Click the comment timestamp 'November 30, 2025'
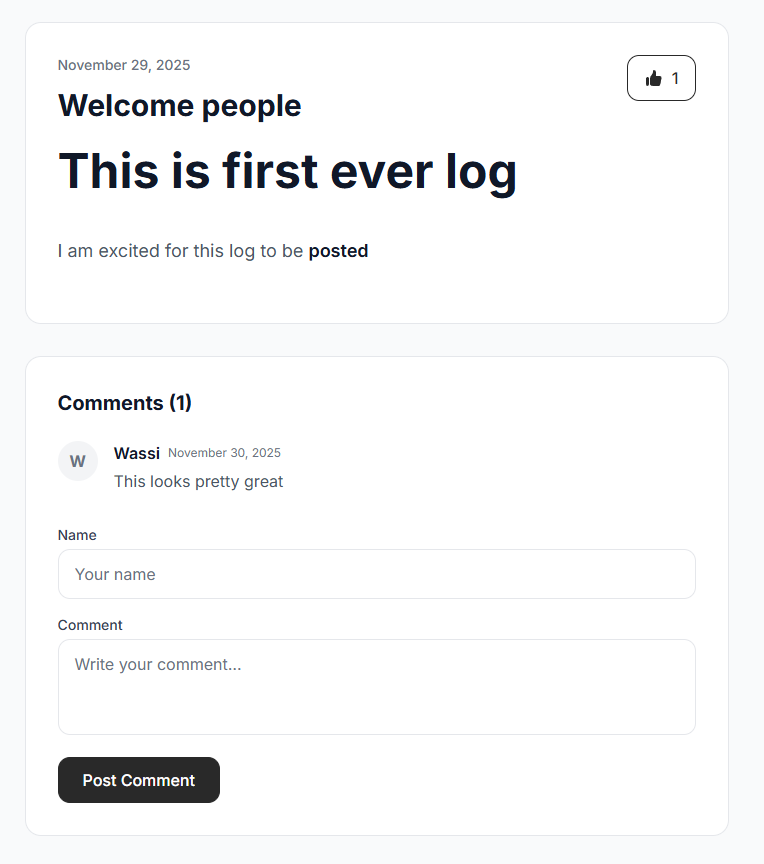This screenshot has width=764, height=864. 224,452
